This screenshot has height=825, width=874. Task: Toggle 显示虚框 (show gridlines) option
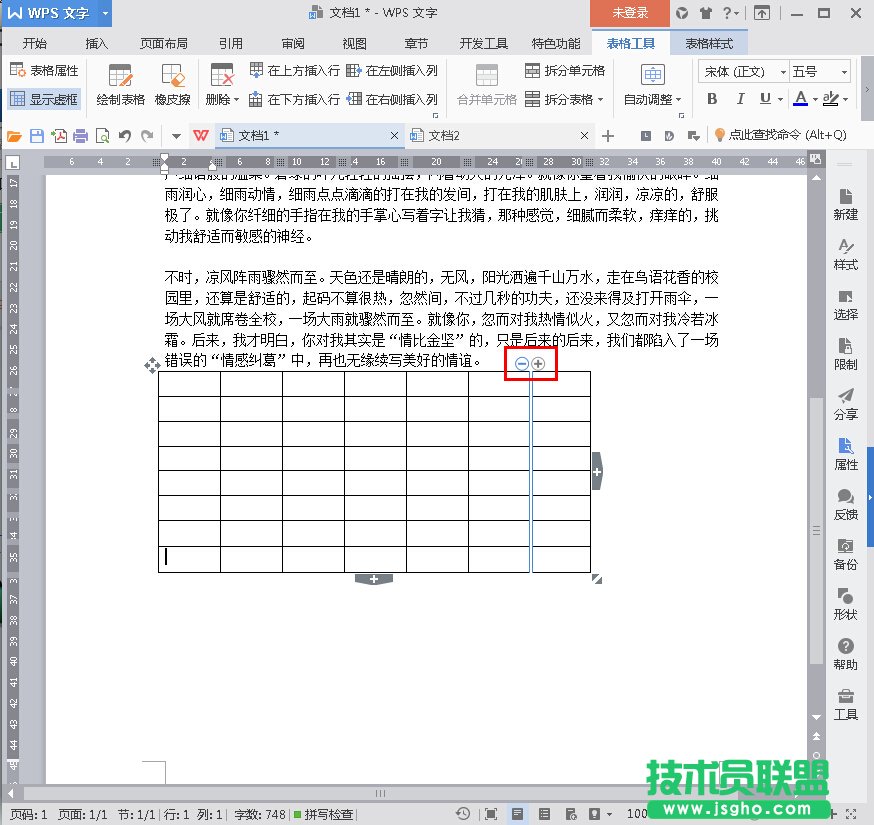(x=43, y=99)
